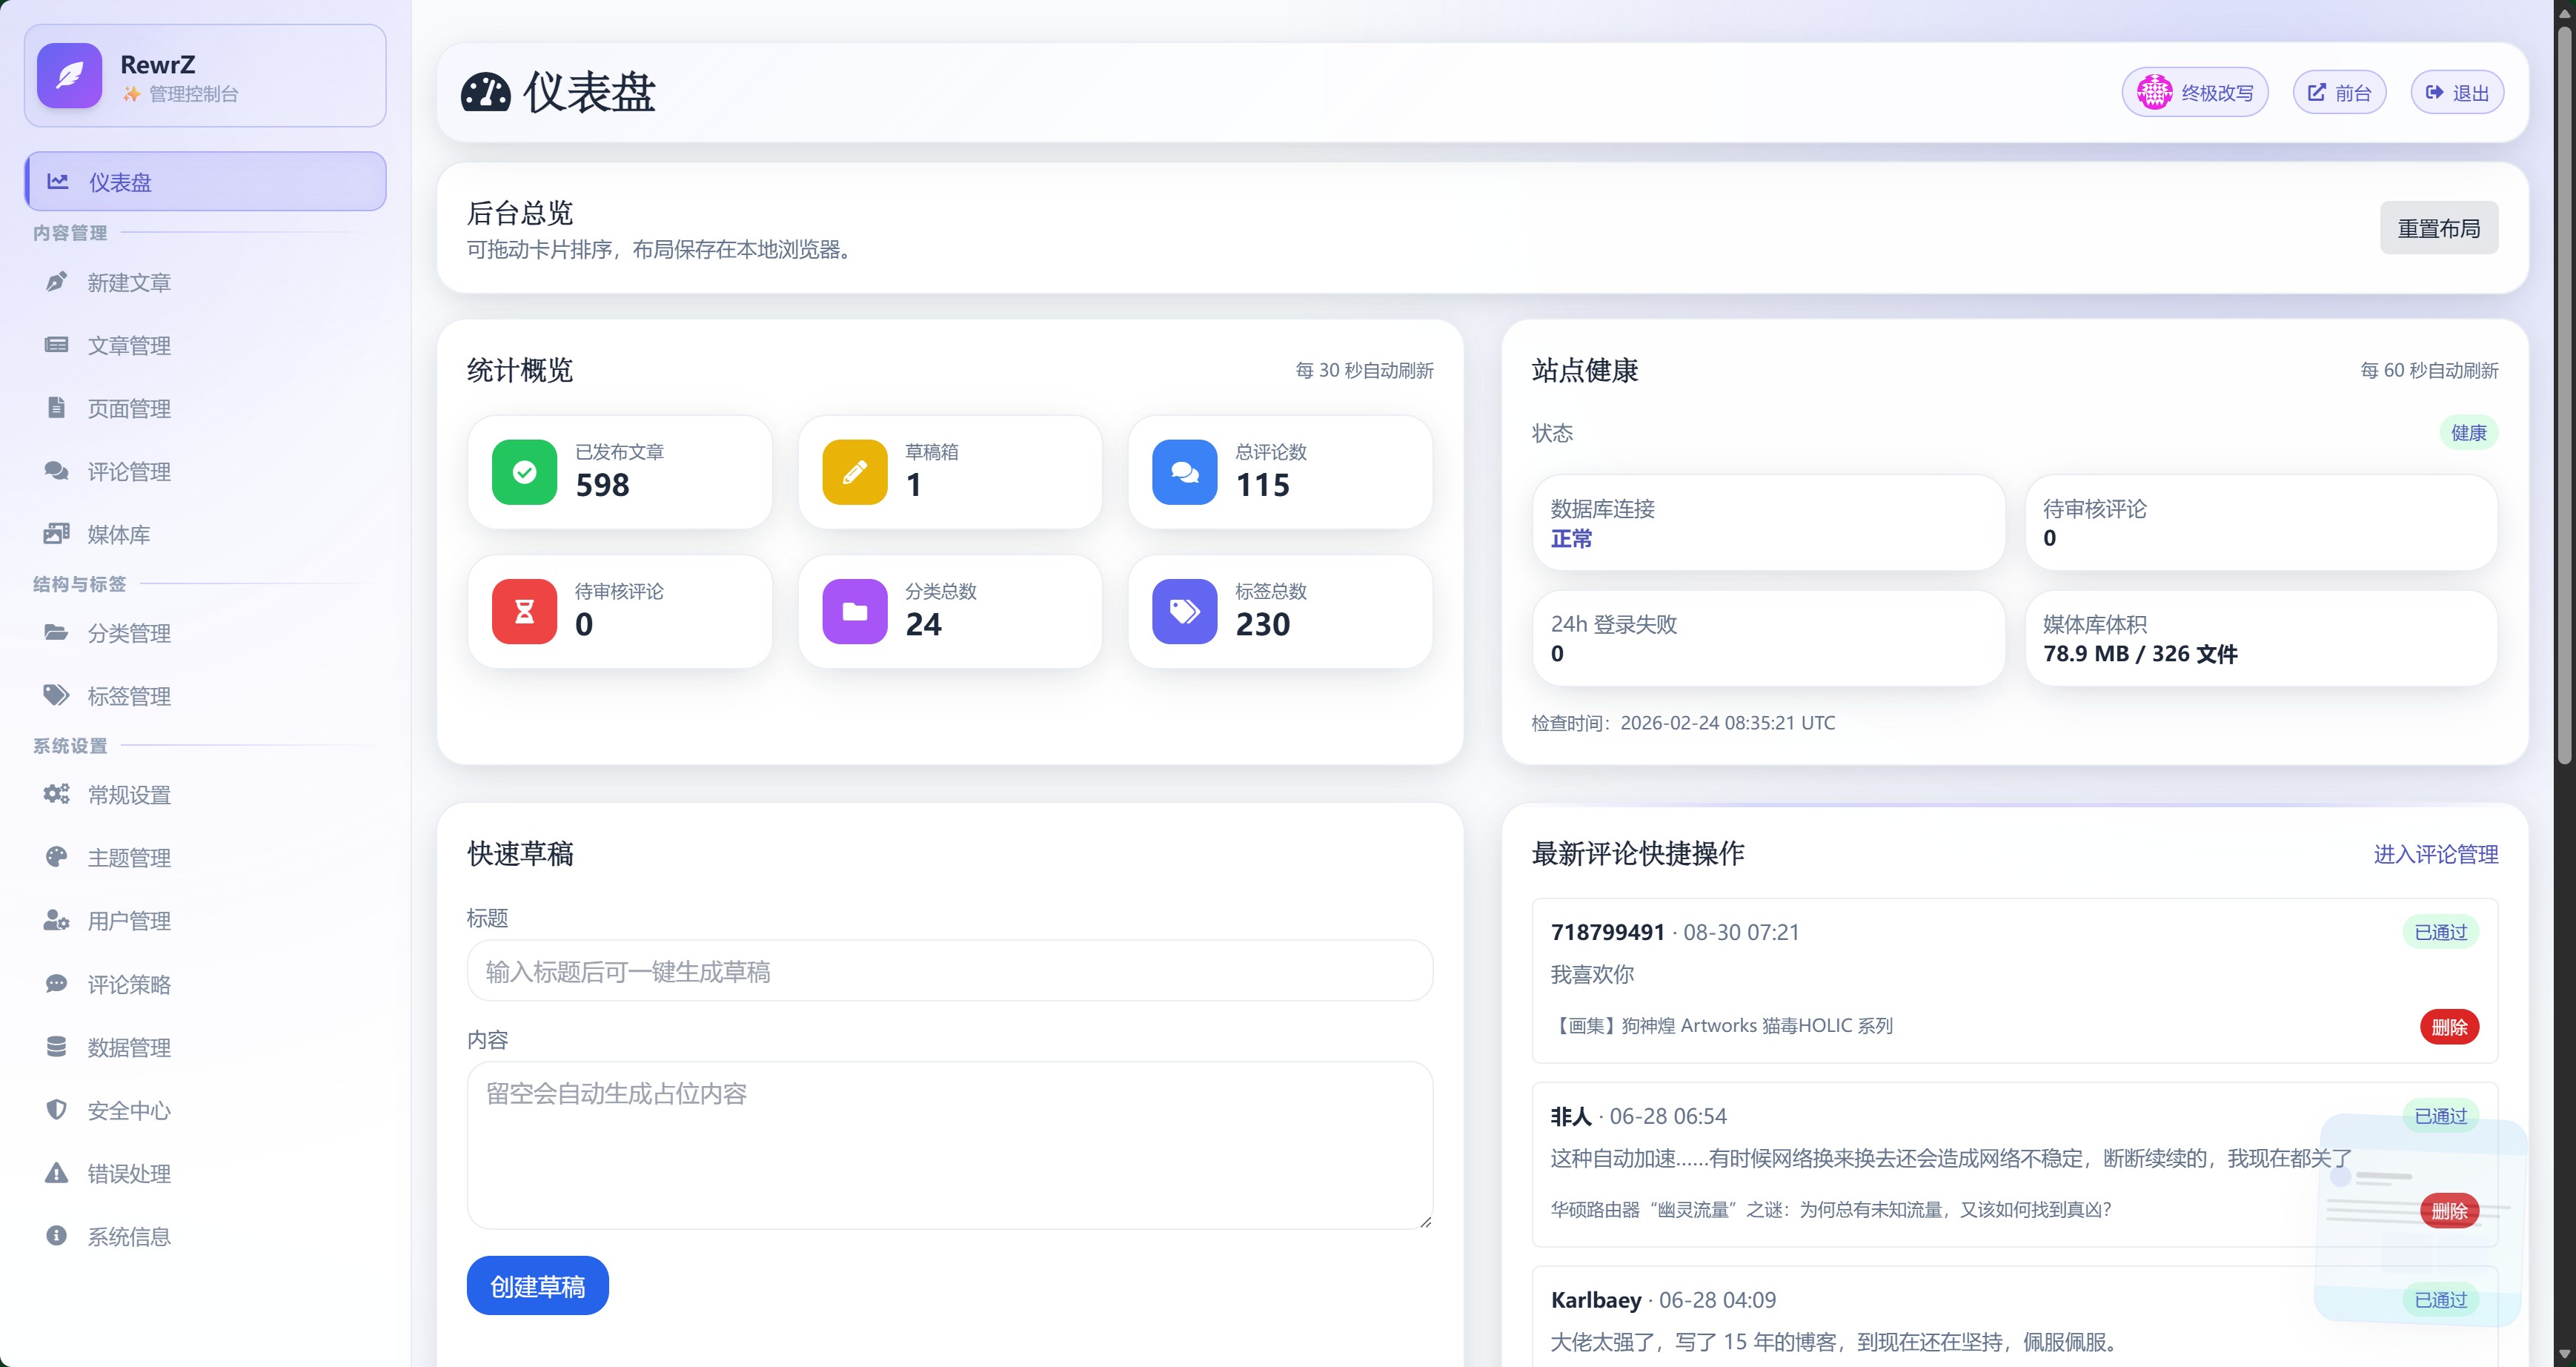The image size is (2576, 1367).
Task: Click the 每 60 秒自动刷新 label
Action: tap(2429, 370)
